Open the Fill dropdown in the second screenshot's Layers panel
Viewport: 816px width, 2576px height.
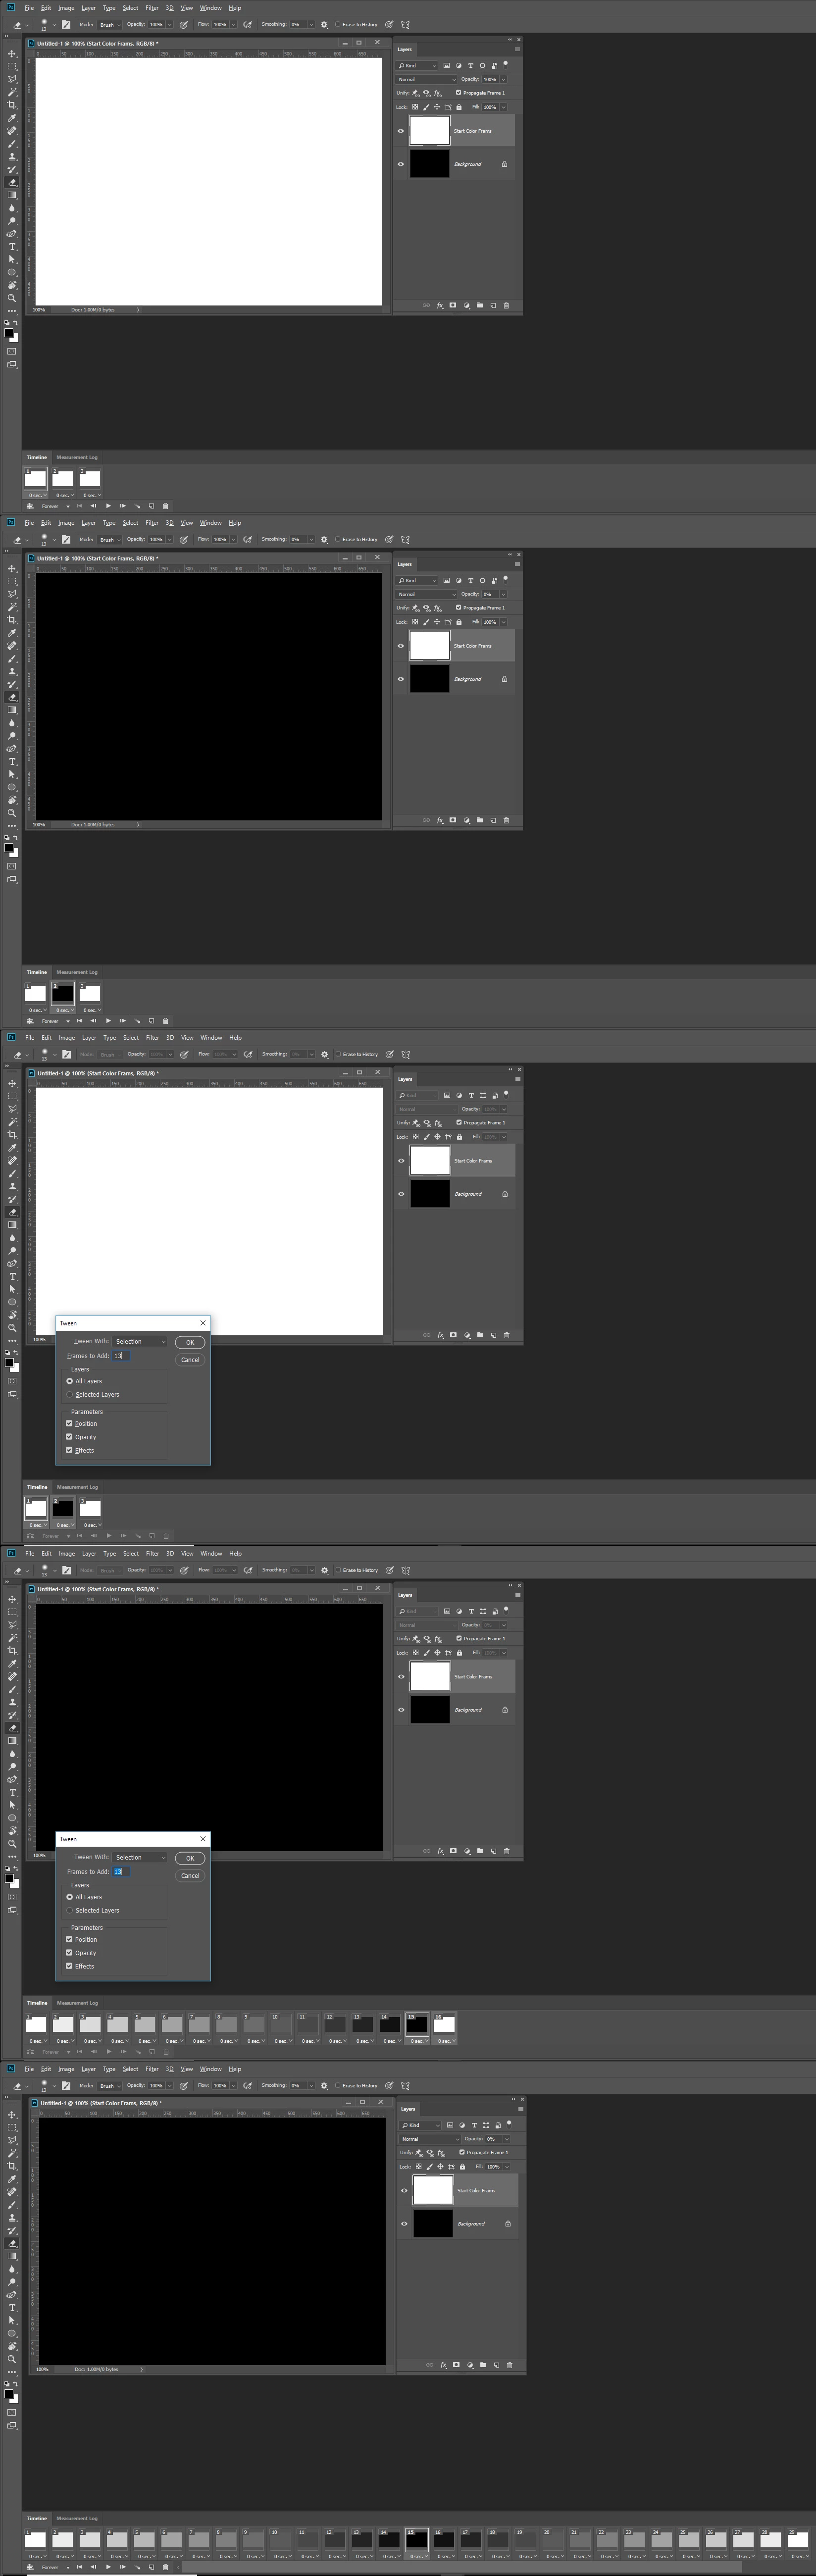point(503,622)
